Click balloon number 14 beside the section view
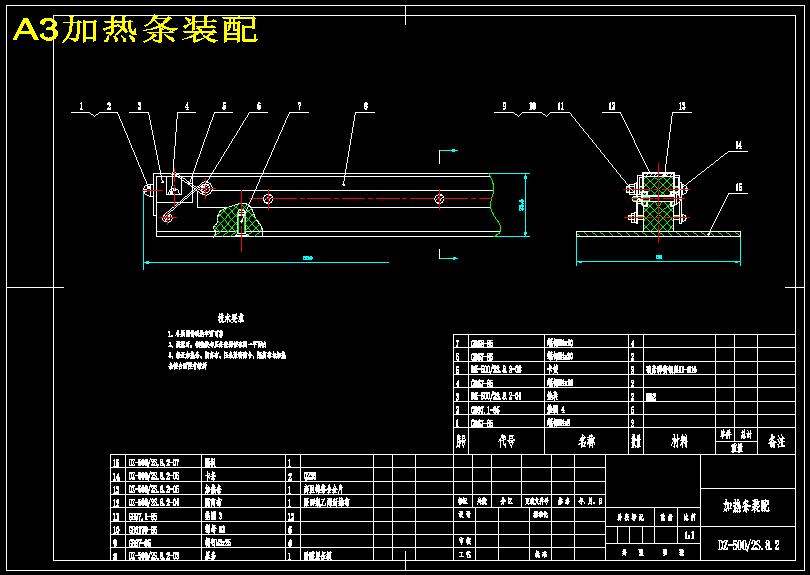Image resolution: width=810 pixels, height=575 pixels. pyautogui.click(x=739, y=146)
